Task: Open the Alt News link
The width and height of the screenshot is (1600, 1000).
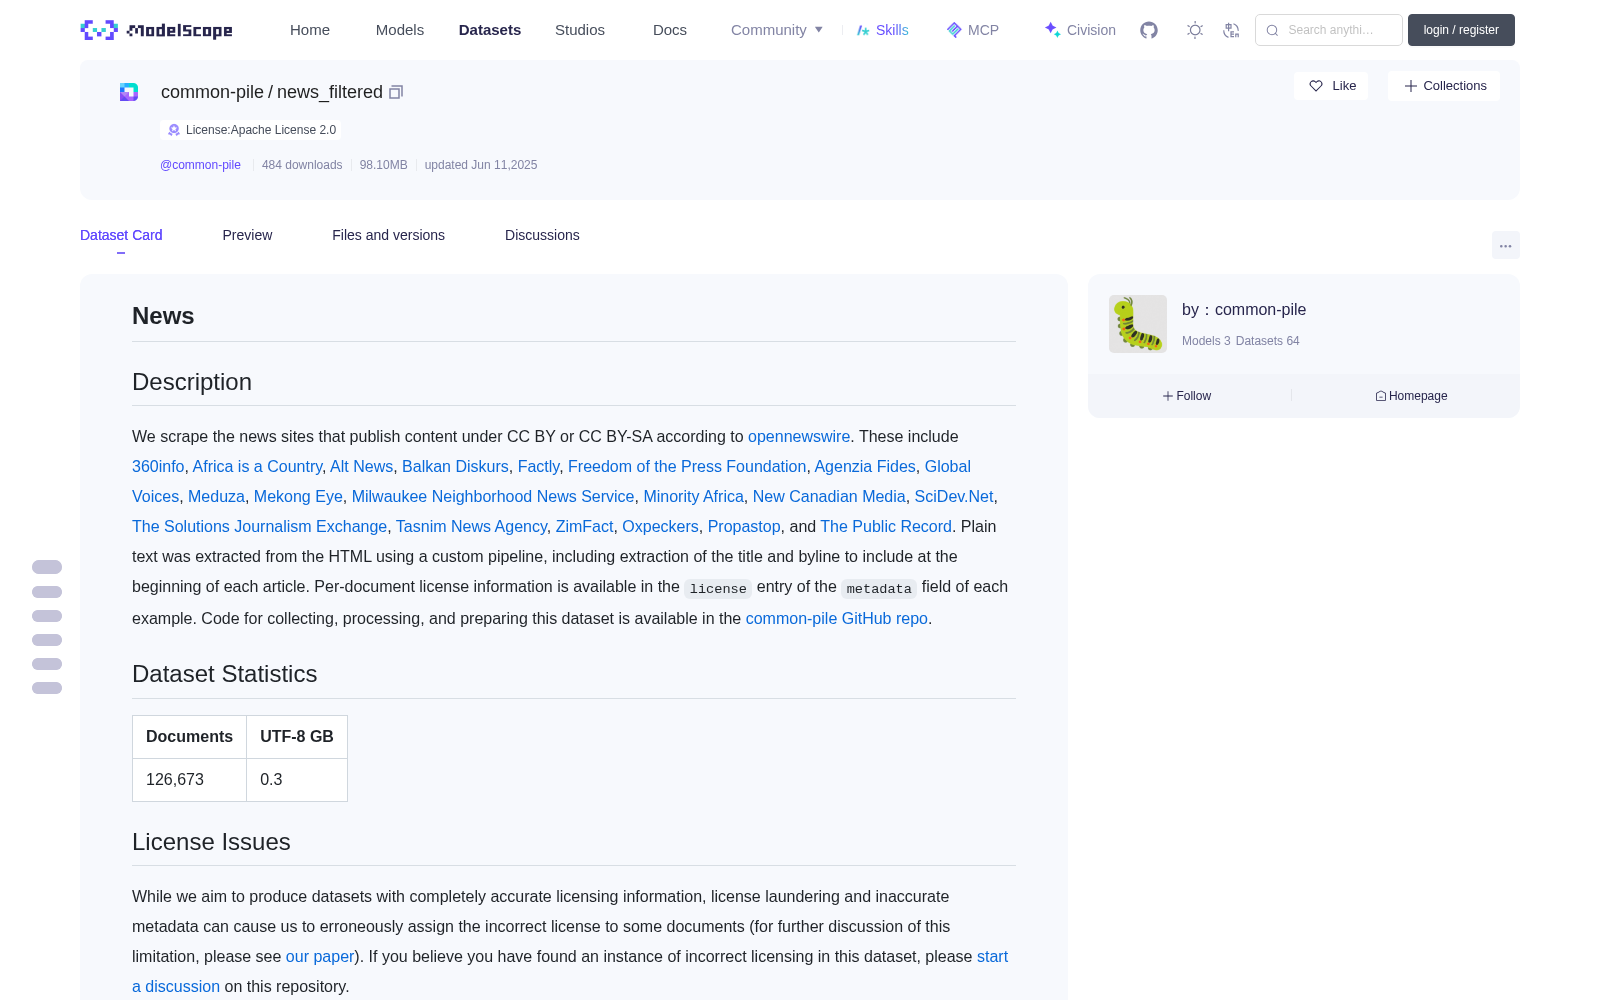Action: click(x=361, y=467)
